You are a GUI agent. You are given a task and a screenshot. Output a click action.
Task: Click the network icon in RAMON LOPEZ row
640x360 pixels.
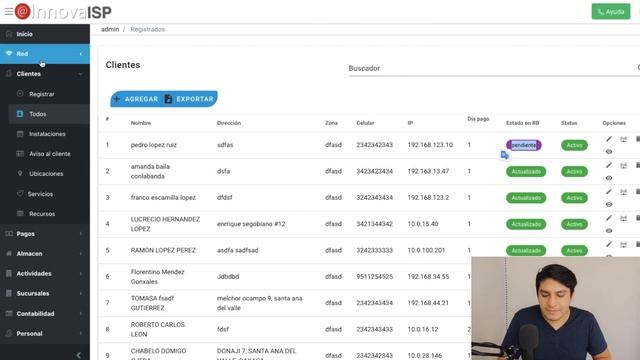pos(623,244)
